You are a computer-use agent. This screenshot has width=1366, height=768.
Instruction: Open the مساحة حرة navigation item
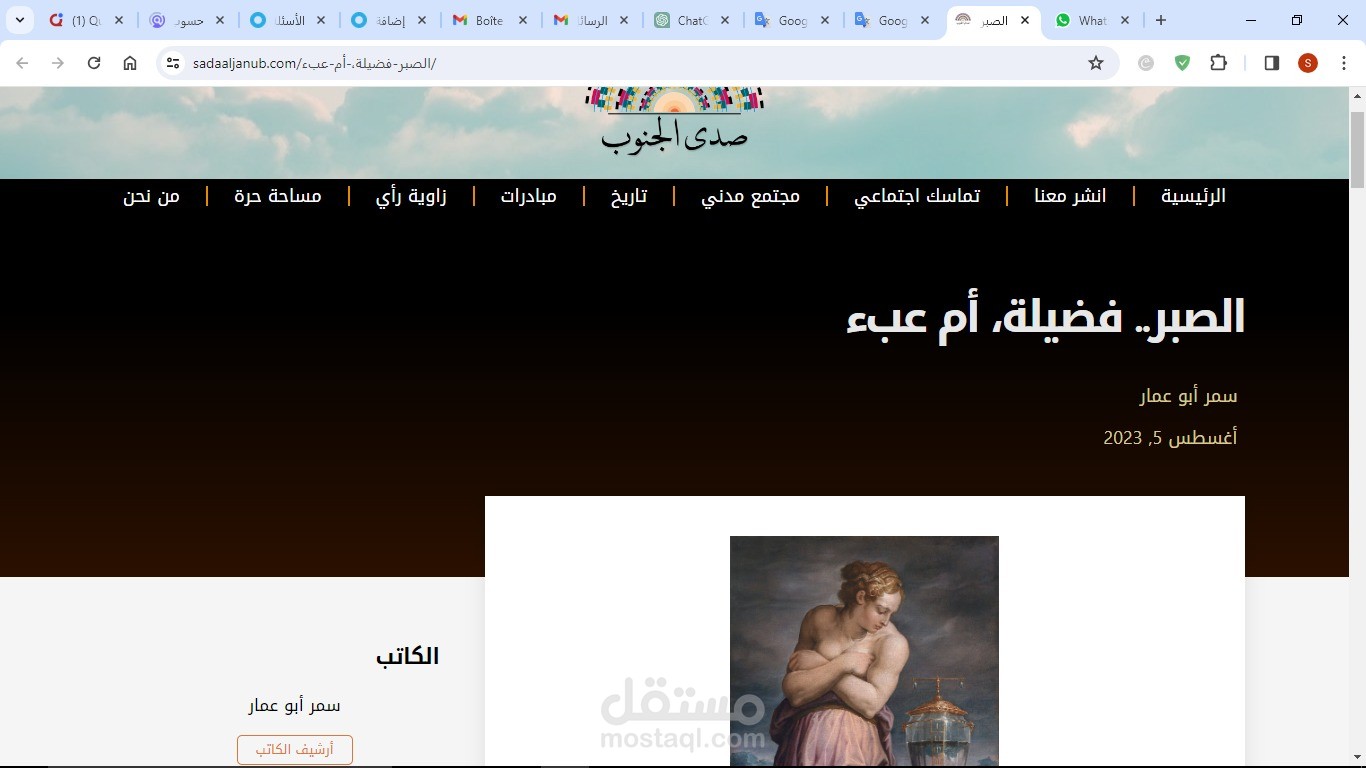click(x=278, y=196)
